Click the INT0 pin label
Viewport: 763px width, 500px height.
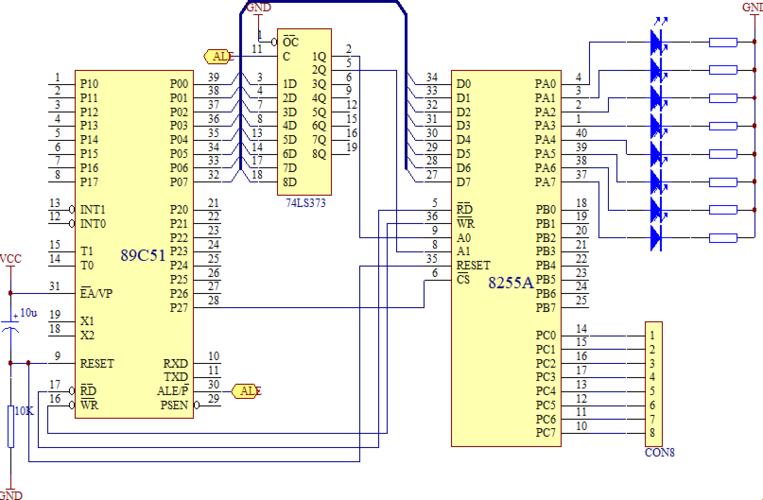point(93,224)
